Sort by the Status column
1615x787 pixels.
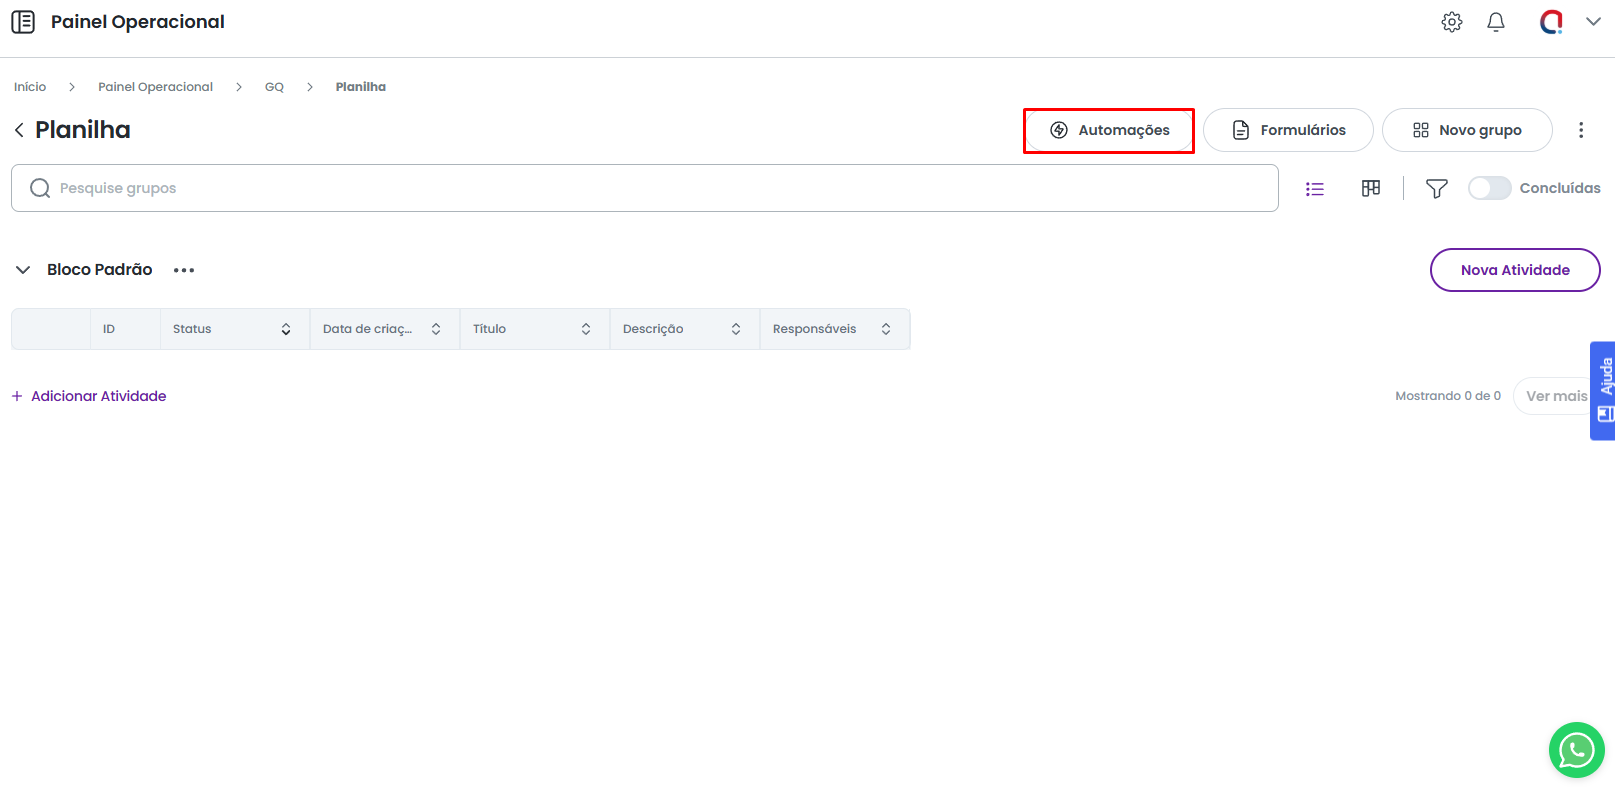[286, 329]
